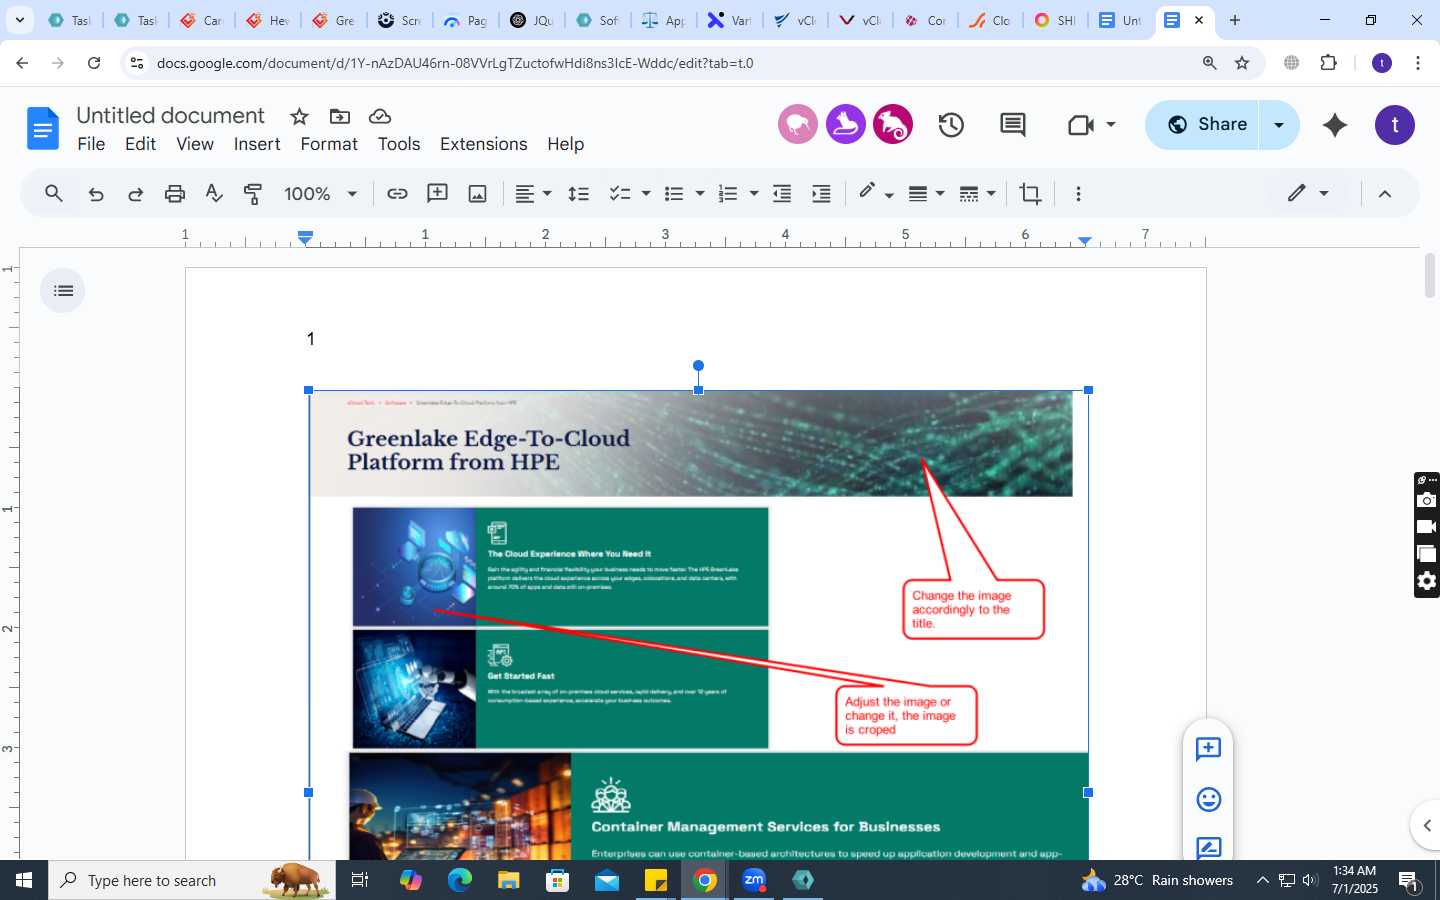
Task: Open border weight dropdown
Action: [x=926, y=194]
